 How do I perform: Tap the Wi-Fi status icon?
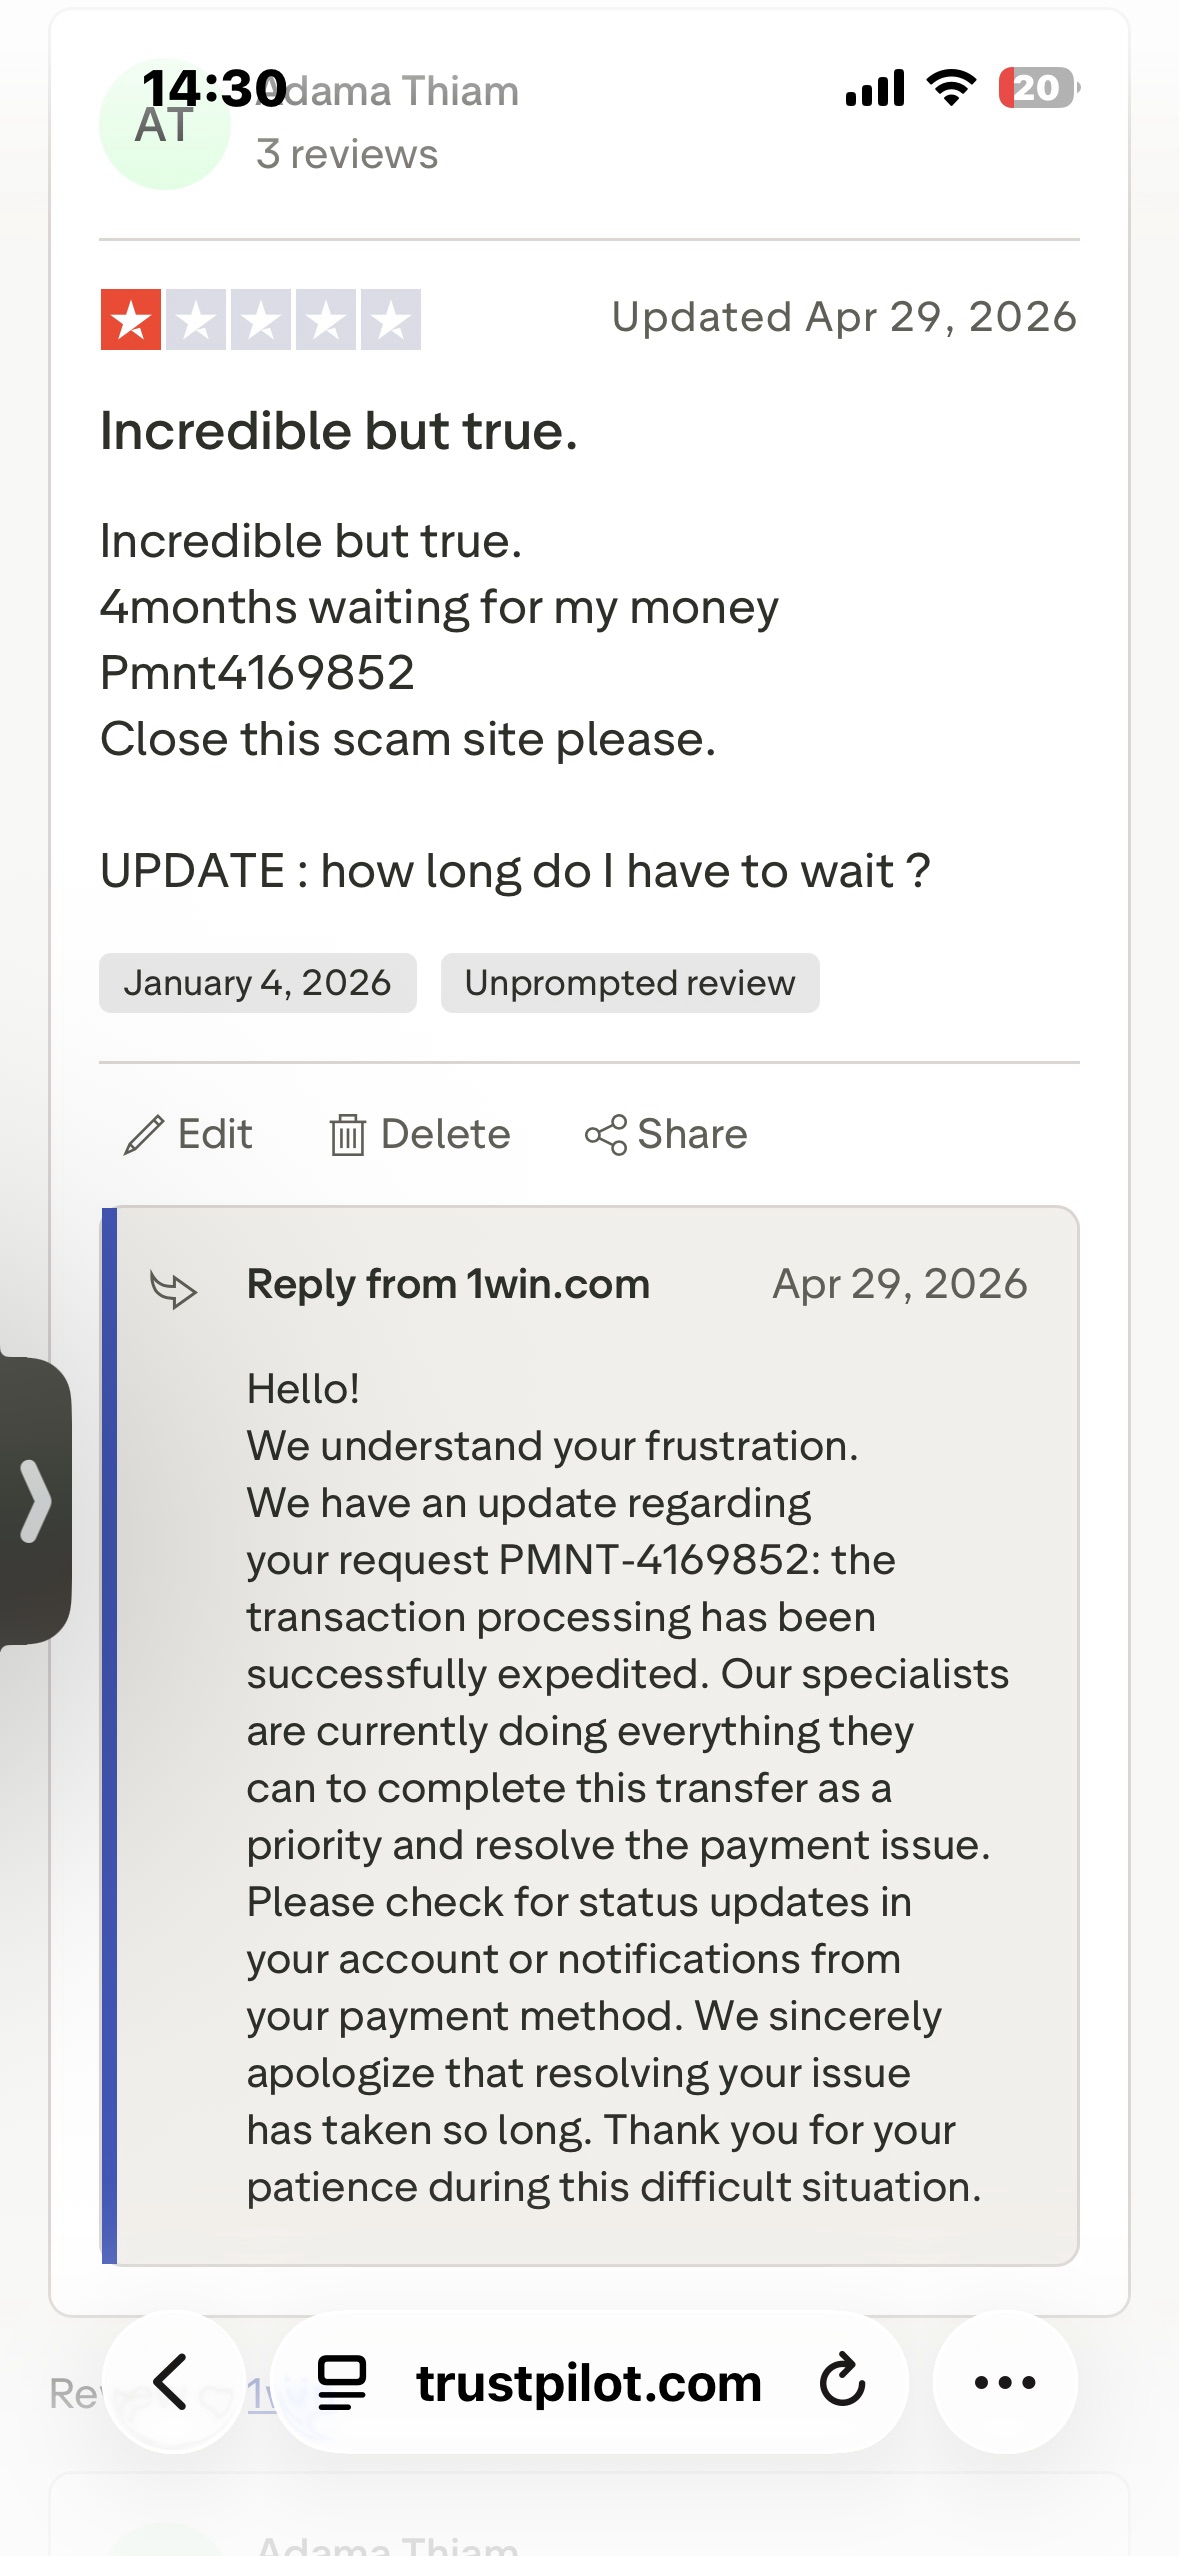pos(951,88)
